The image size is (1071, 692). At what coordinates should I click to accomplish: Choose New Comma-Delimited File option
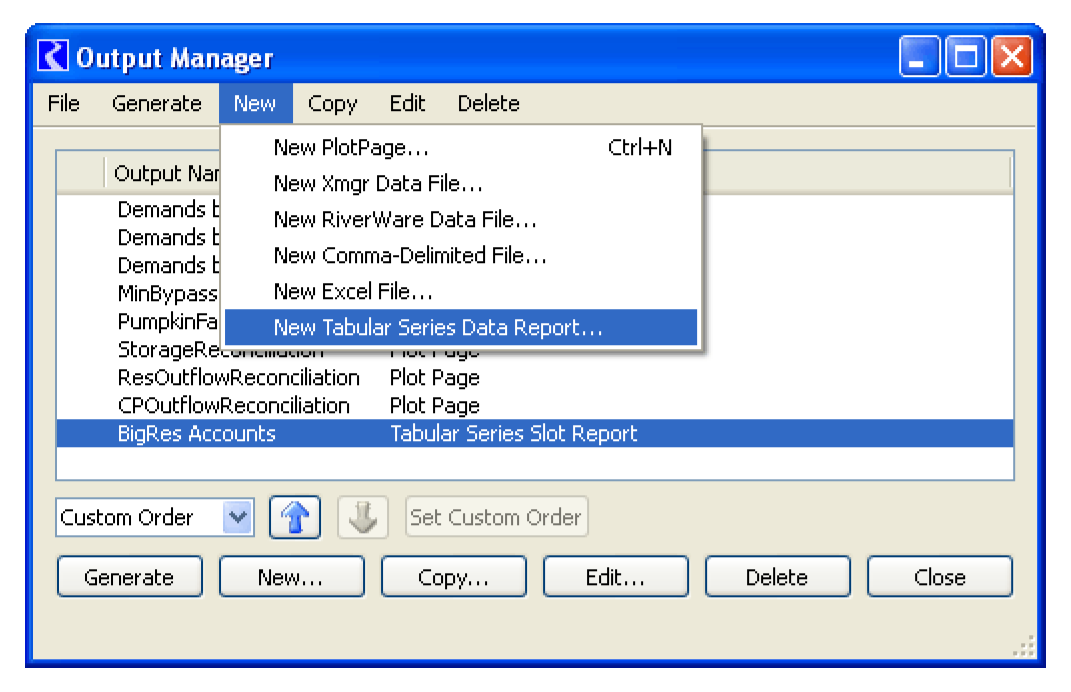pos(410,256)
